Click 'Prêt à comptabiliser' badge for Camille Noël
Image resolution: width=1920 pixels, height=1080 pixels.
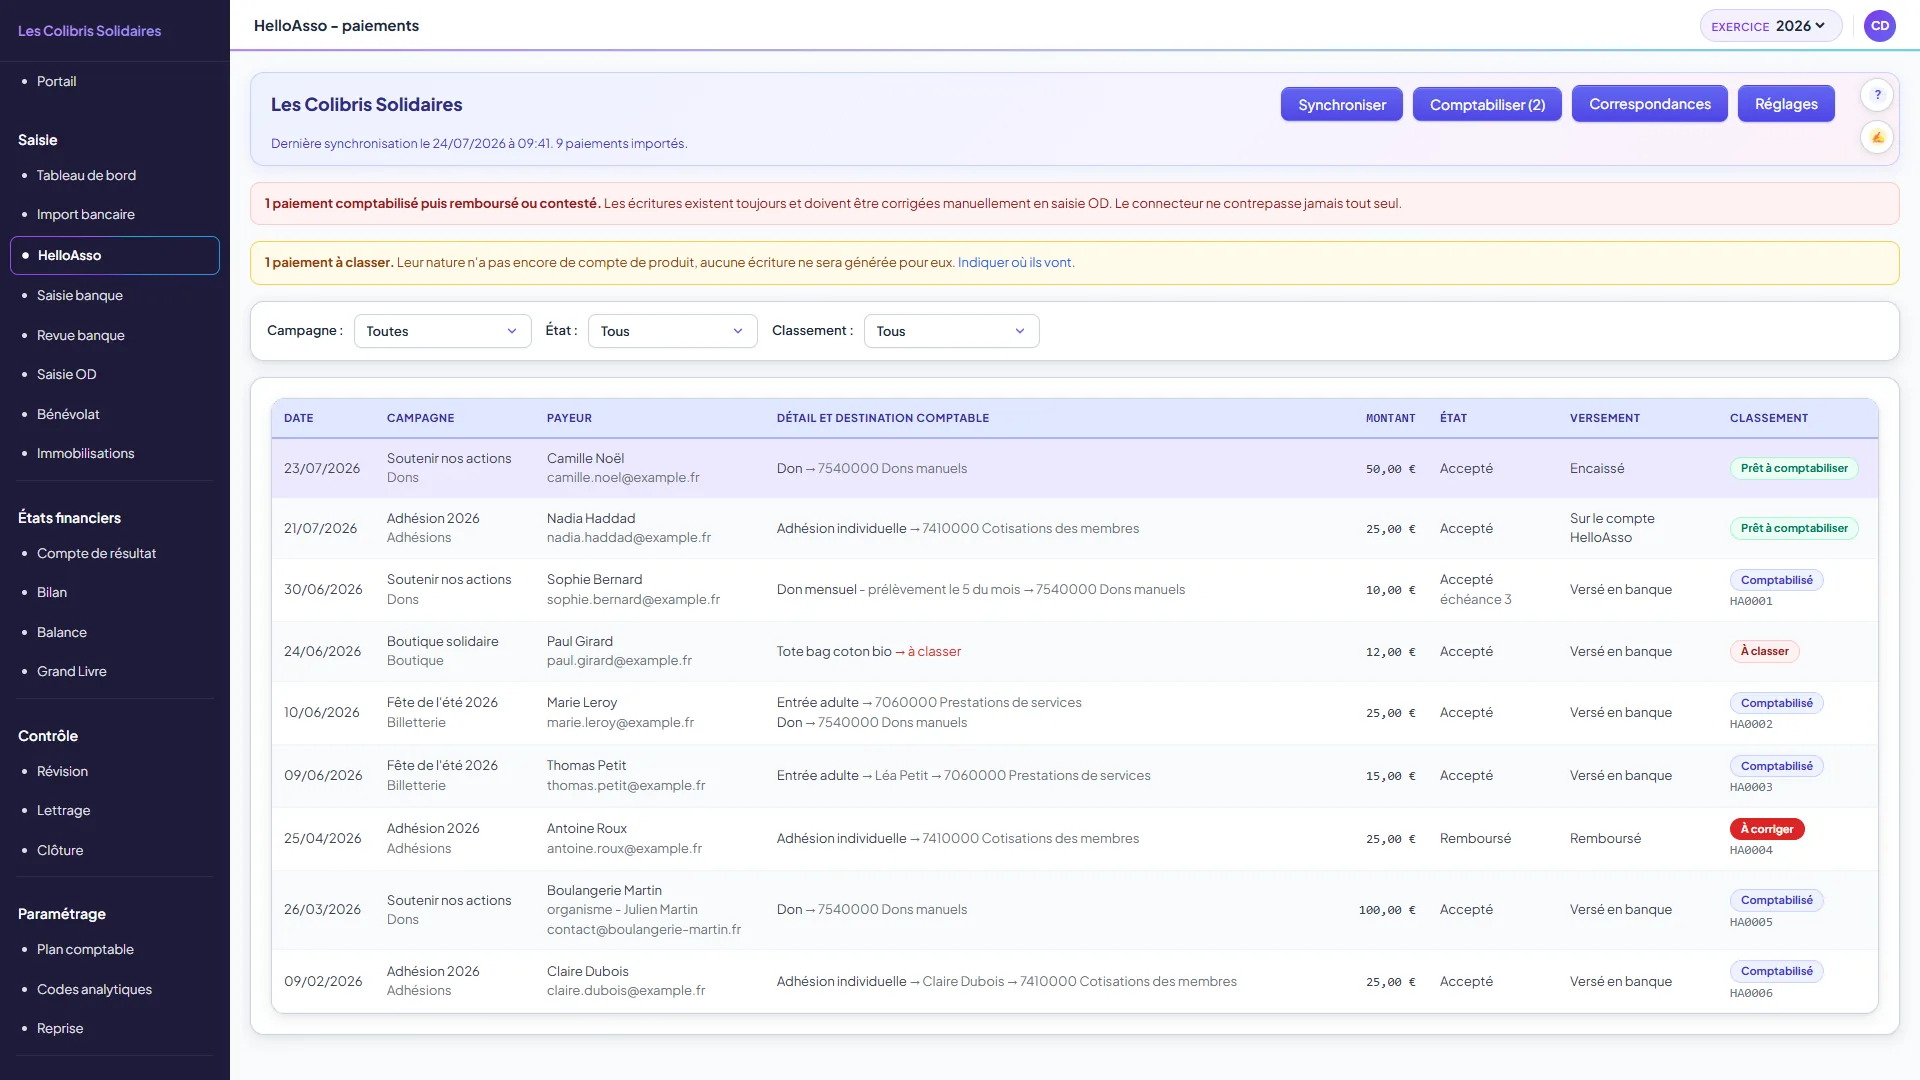1794,468
